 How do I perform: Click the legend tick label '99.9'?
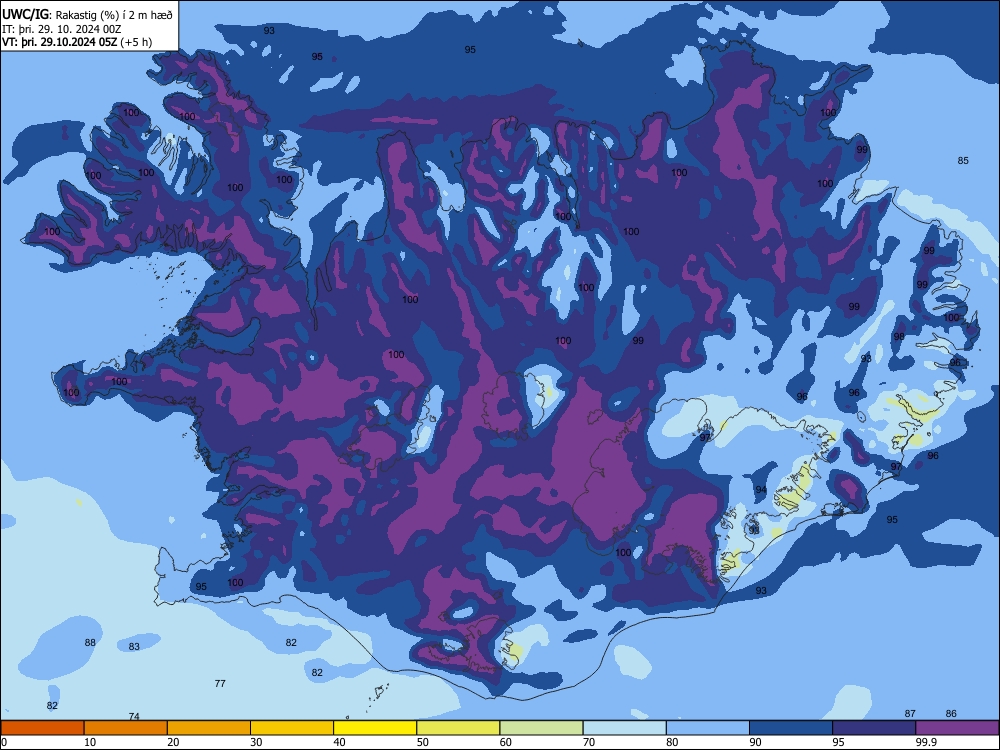tap(926, 742)
